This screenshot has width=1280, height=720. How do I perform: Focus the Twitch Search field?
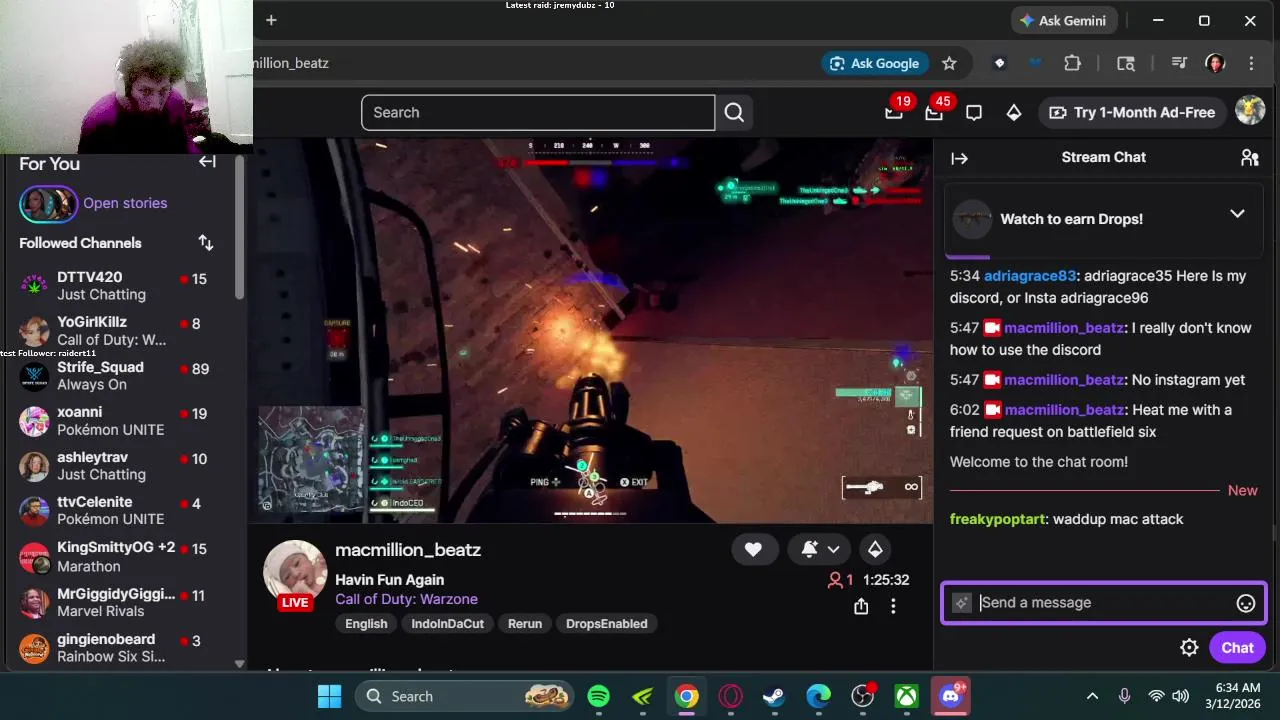tap(538, 113)
